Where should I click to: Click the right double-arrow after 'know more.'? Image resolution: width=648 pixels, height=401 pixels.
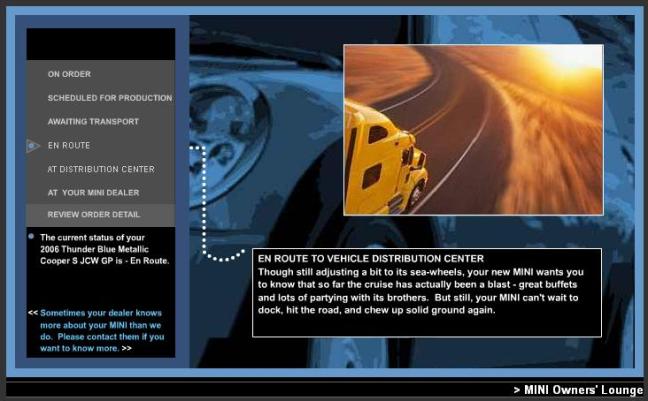pyautogui.click(x=126, y=350)
